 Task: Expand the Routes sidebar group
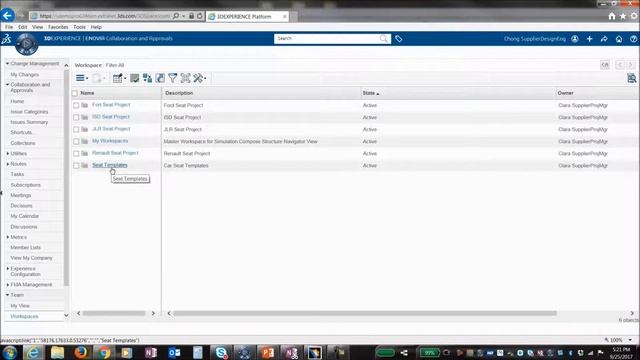(7, 164)
